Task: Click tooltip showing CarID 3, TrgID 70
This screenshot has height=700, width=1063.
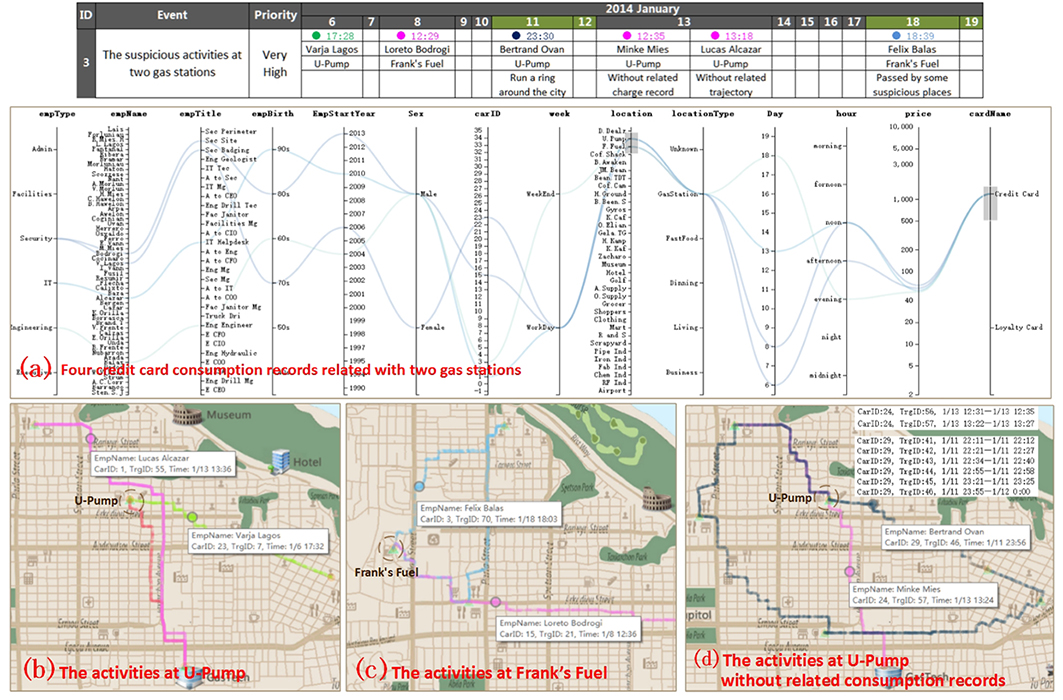Action: [x=489, y=514]
